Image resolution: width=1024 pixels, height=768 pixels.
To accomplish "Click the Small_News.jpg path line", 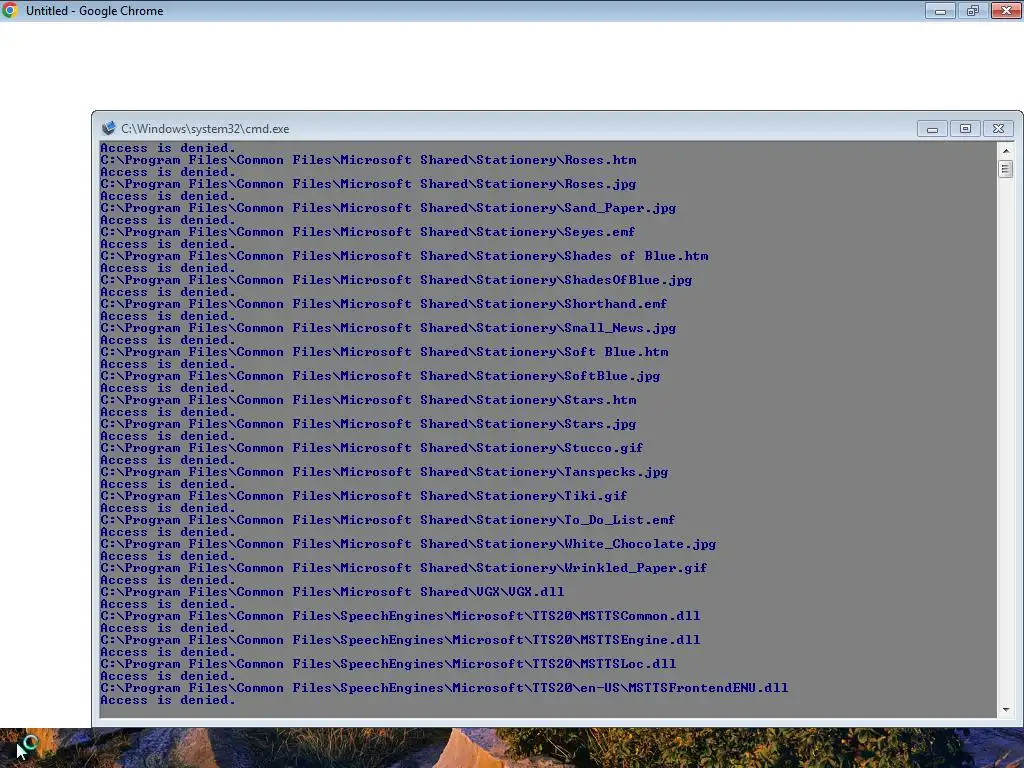I will [x=388, y=328].
